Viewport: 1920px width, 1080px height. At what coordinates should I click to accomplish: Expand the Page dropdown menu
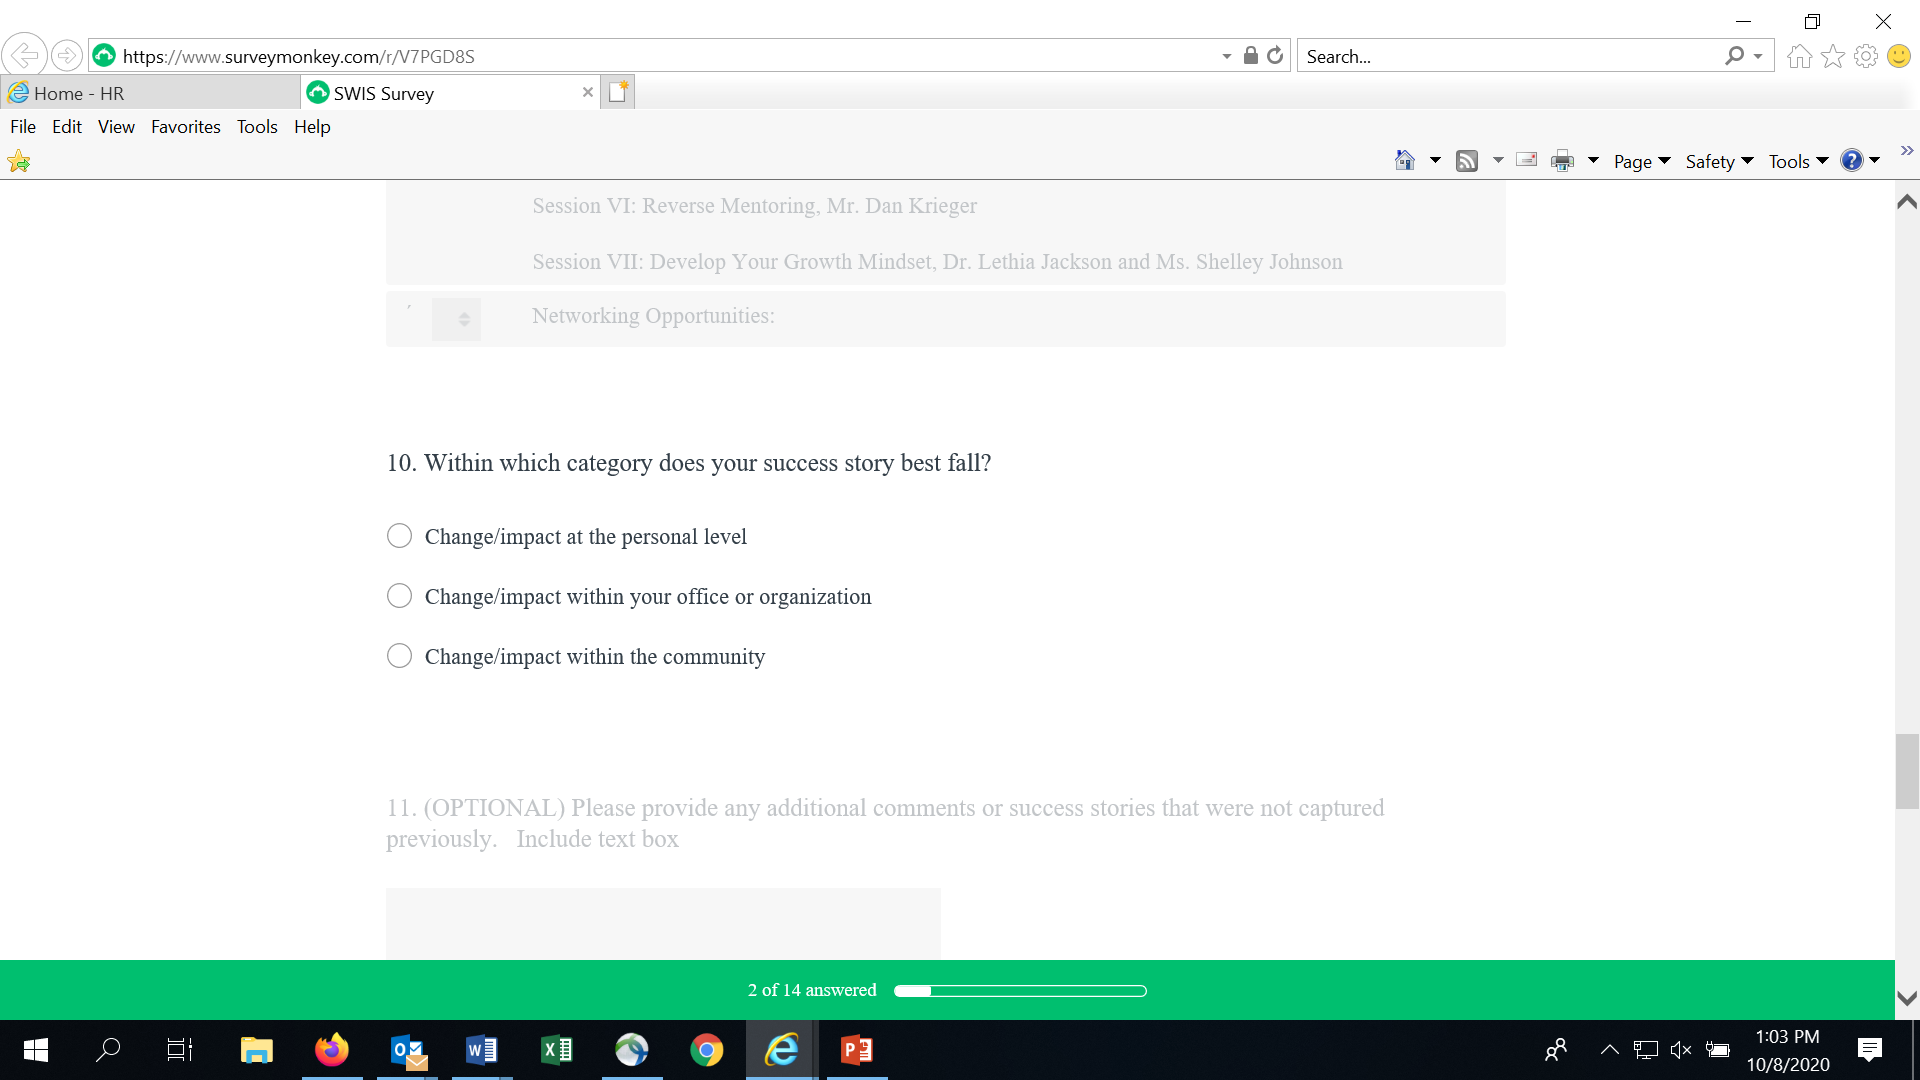[x=1642, y=161]
